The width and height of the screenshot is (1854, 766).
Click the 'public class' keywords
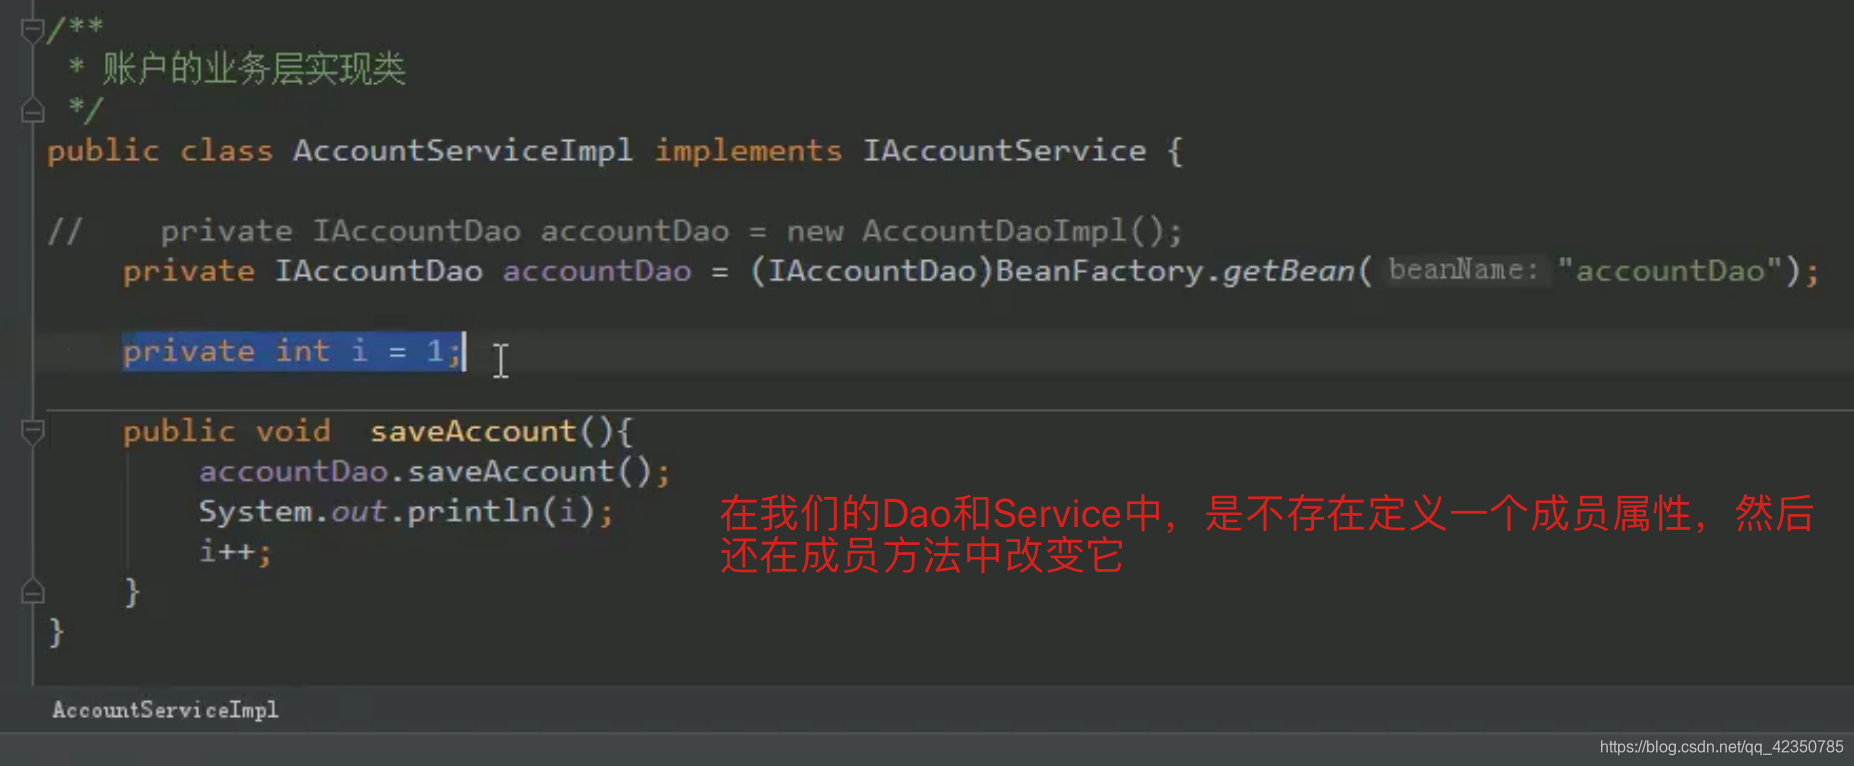[159, 151]
